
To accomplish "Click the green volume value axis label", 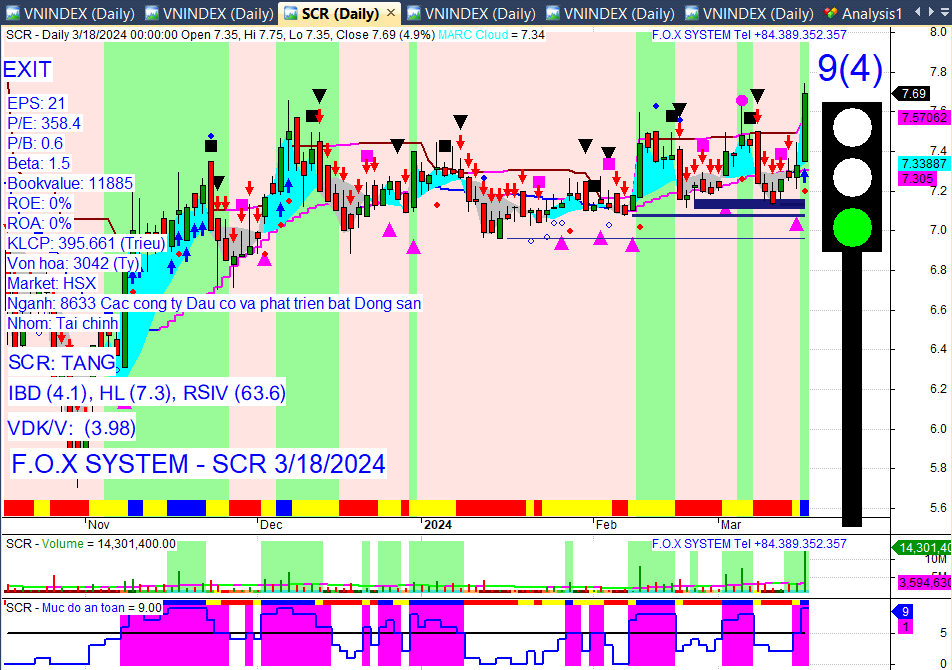I will pyautogui.click(x=923, y=548).
